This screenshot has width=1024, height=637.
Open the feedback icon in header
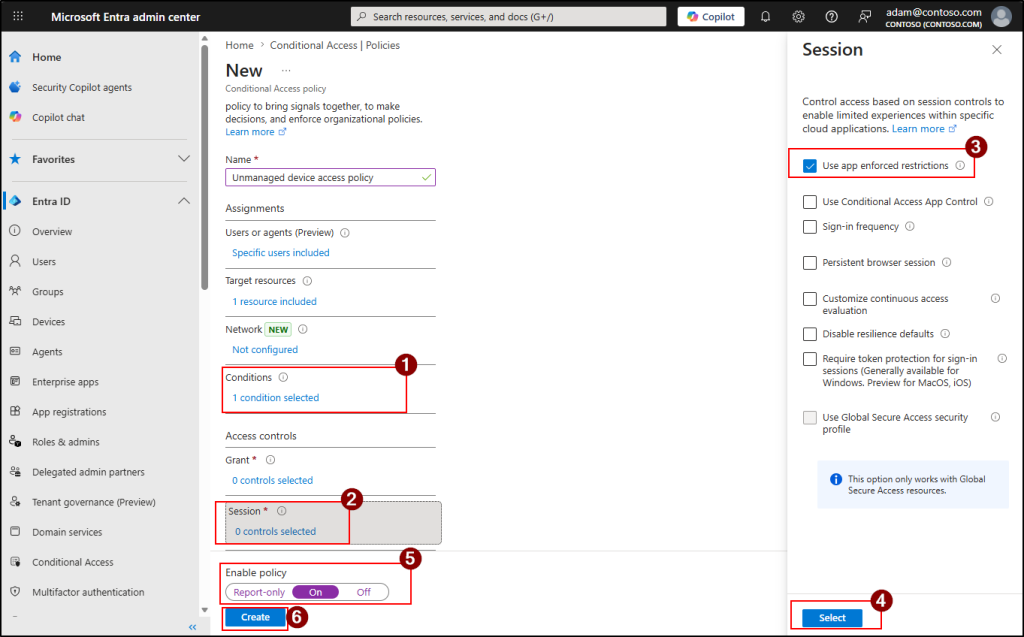(x=864, y=16)
